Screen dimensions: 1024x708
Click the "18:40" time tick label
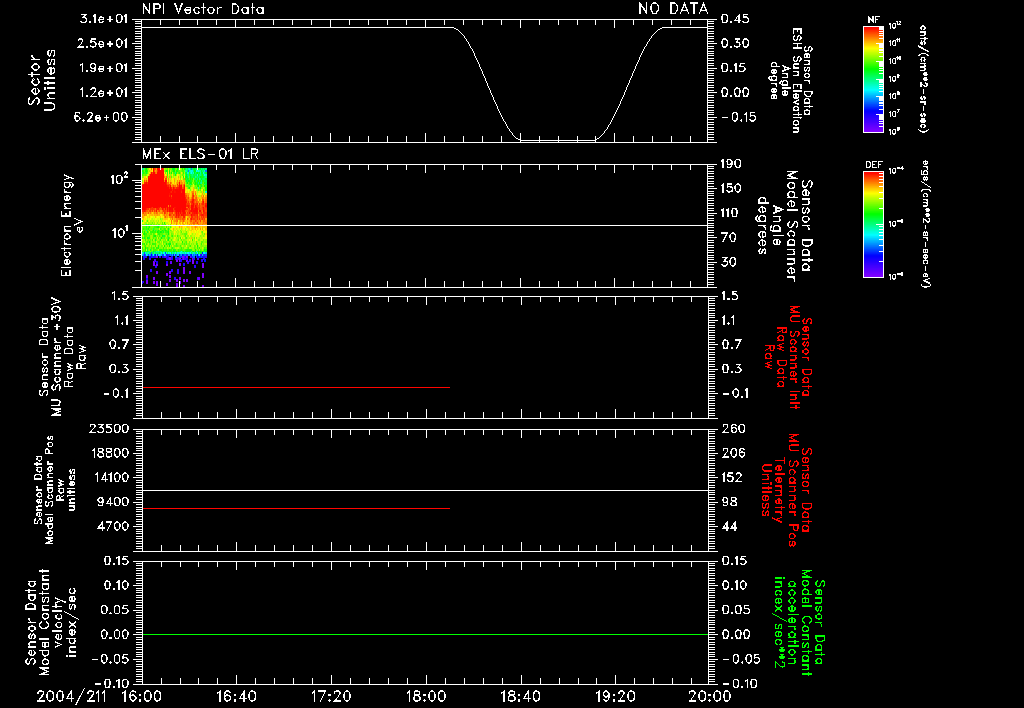coord(520,696)
